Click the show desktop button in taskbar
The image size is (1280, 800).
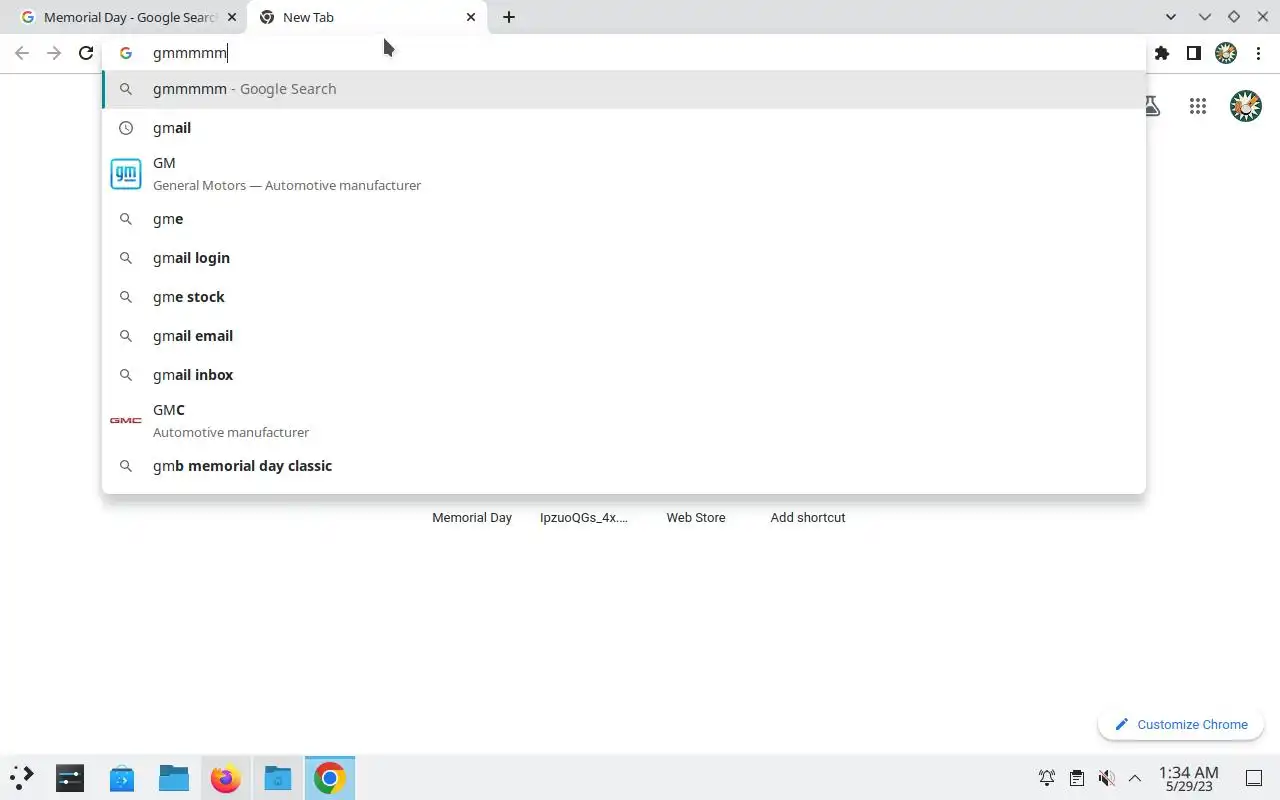point(1254,778)
